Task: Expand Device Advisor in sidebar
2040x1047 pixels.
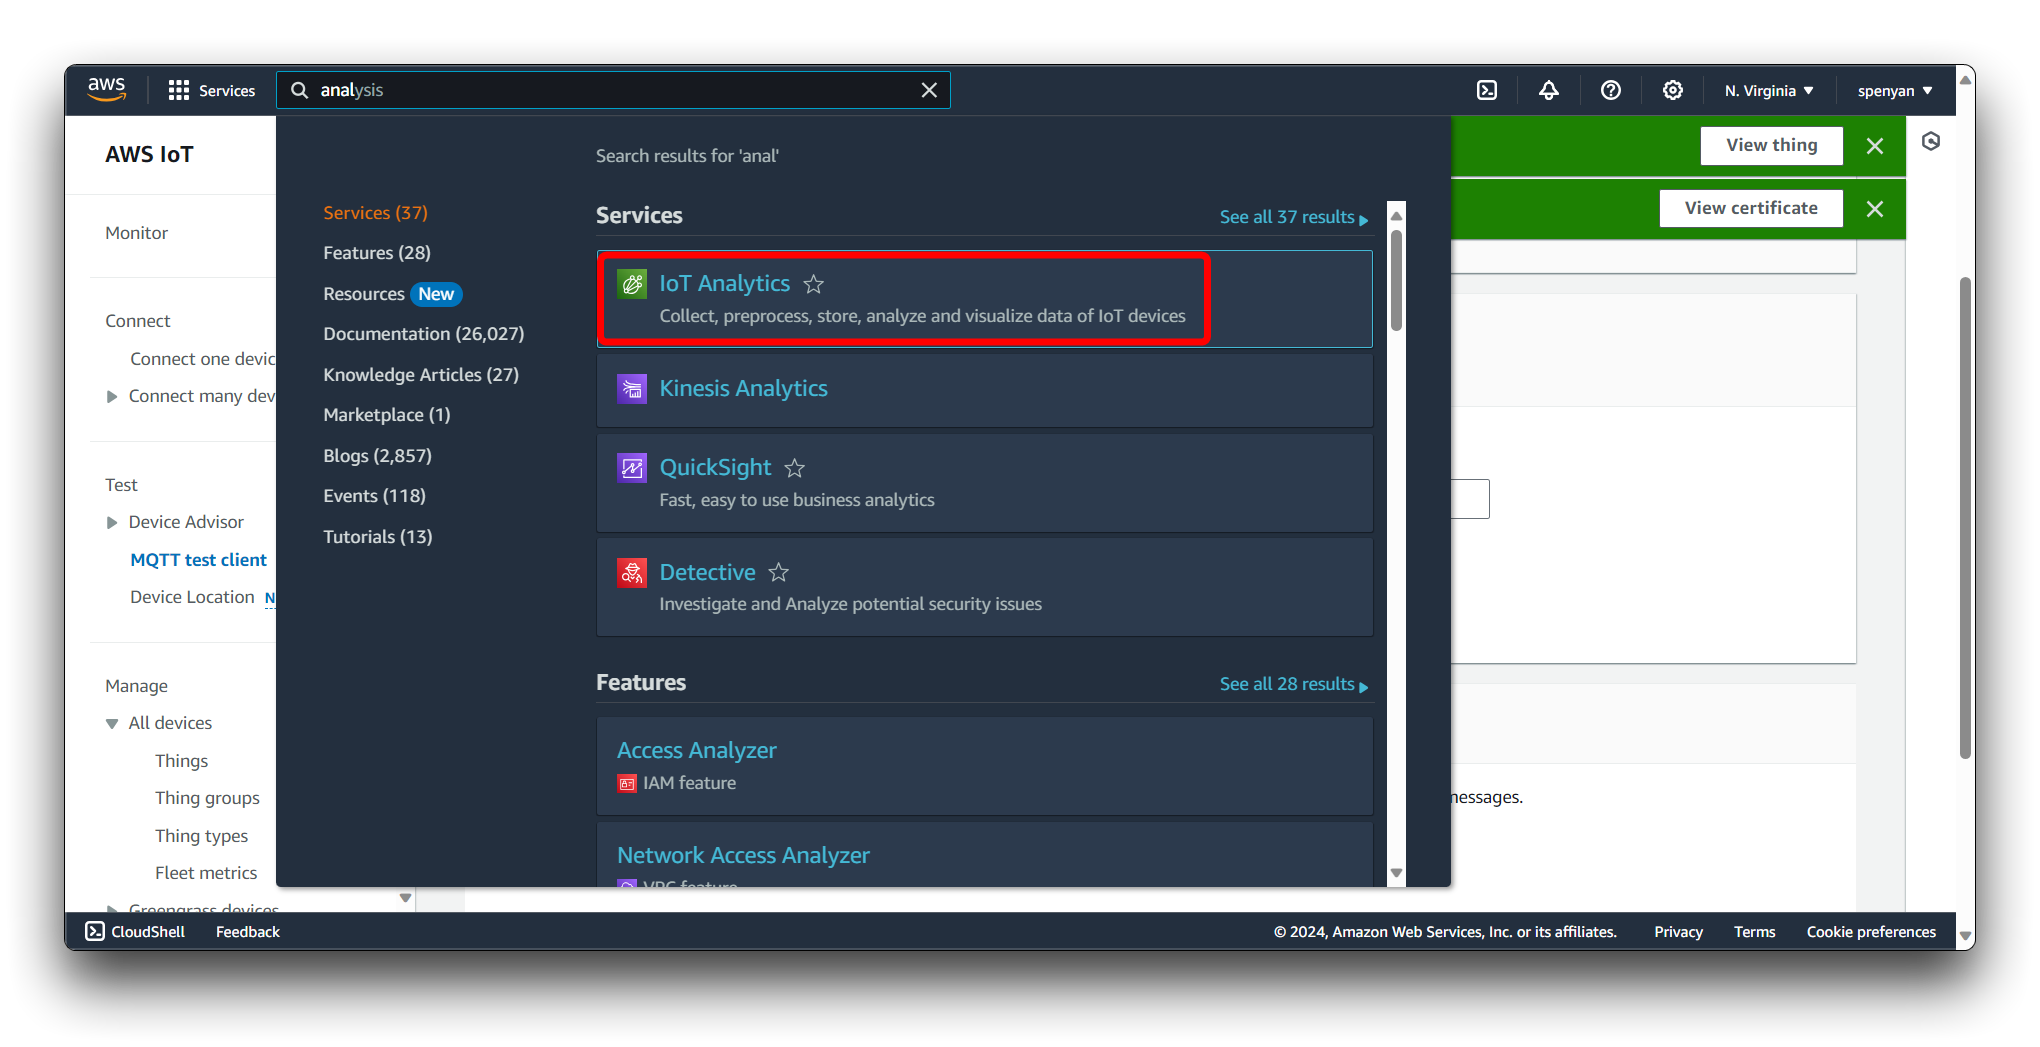Action: (112, 522)
